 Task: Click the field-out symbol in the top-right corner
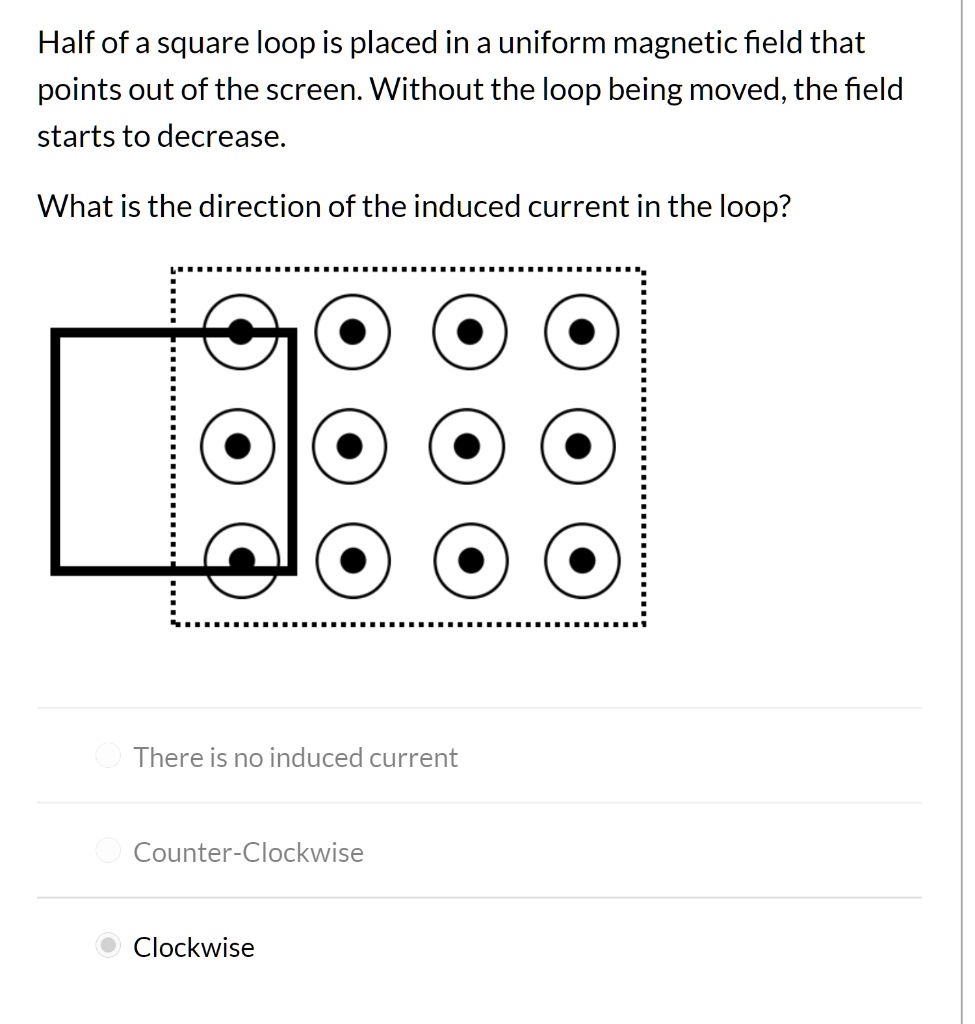pos(581,332)
